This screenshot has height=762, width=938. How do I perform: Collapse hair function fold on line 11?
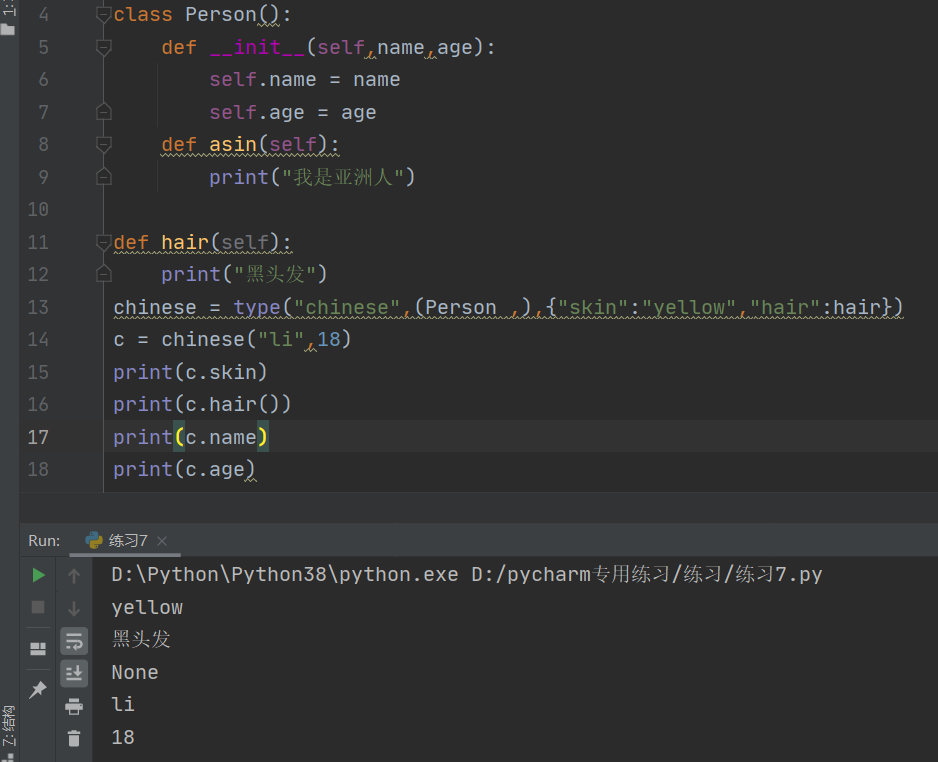coord(103,242)
